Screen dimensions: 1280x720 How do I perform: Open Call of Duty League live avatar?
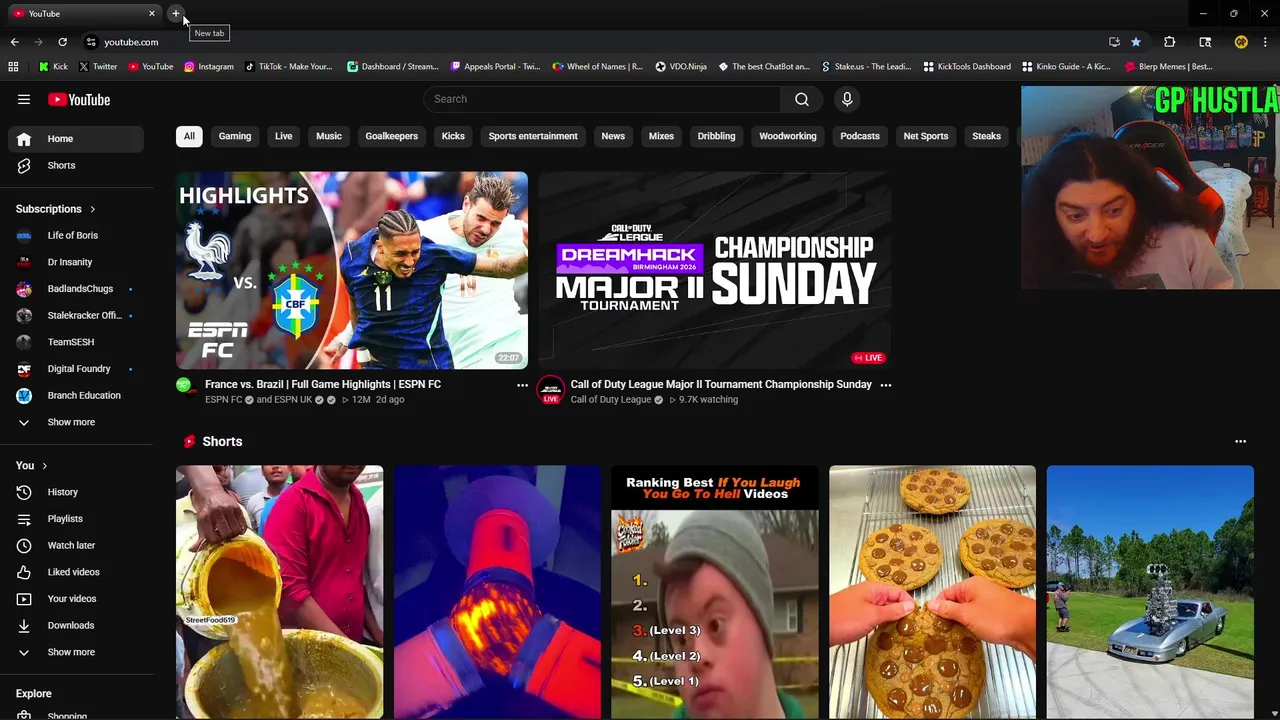[x=551, y=390]
